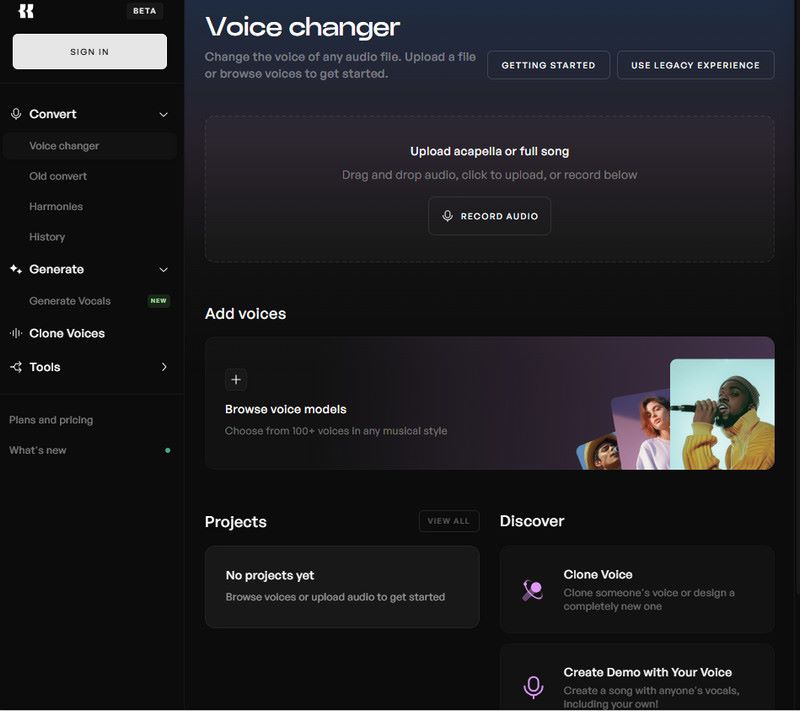
Task: Click the singer thumbnail image in Add voices
Action: (721, 414)
